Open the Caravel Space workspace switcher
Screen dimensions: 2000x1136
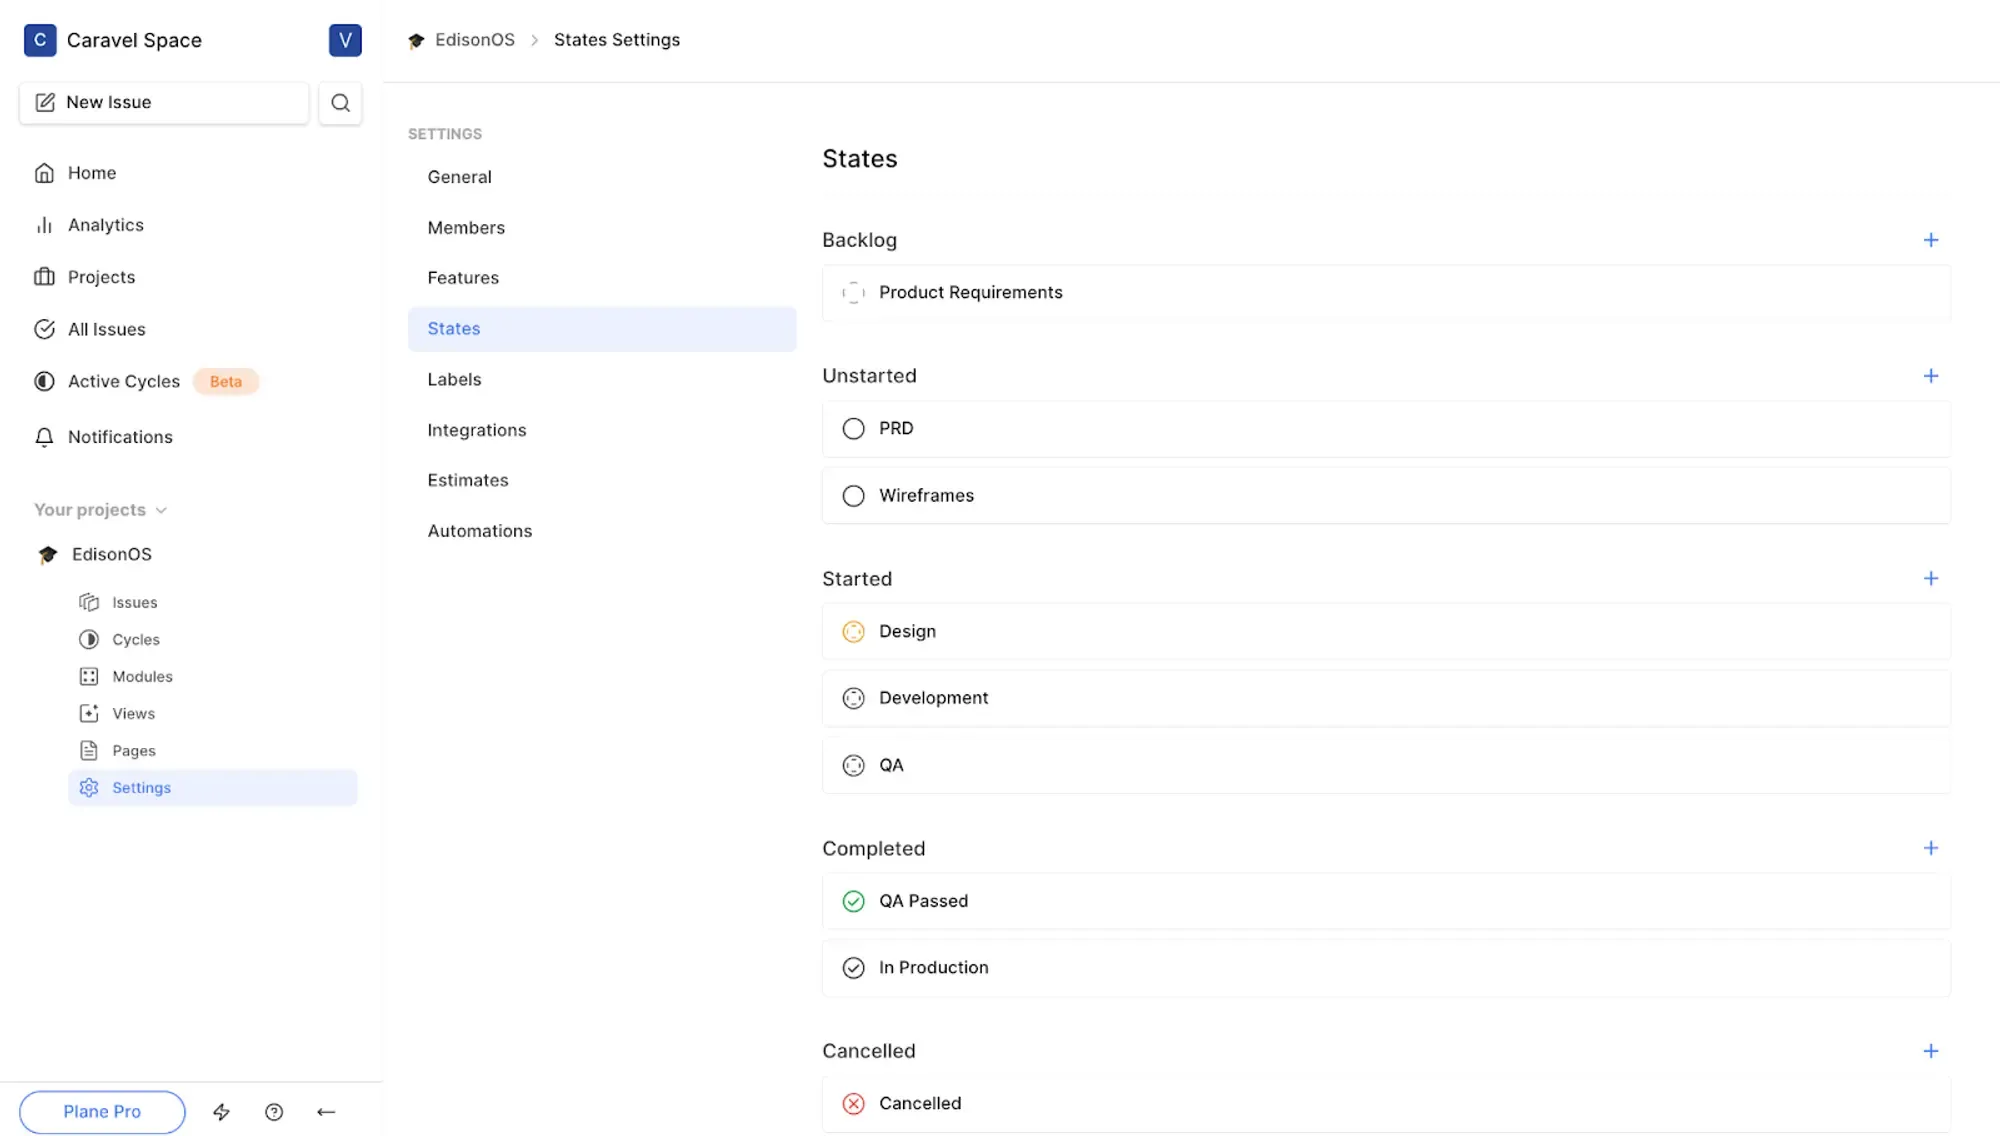click(133, 40)
